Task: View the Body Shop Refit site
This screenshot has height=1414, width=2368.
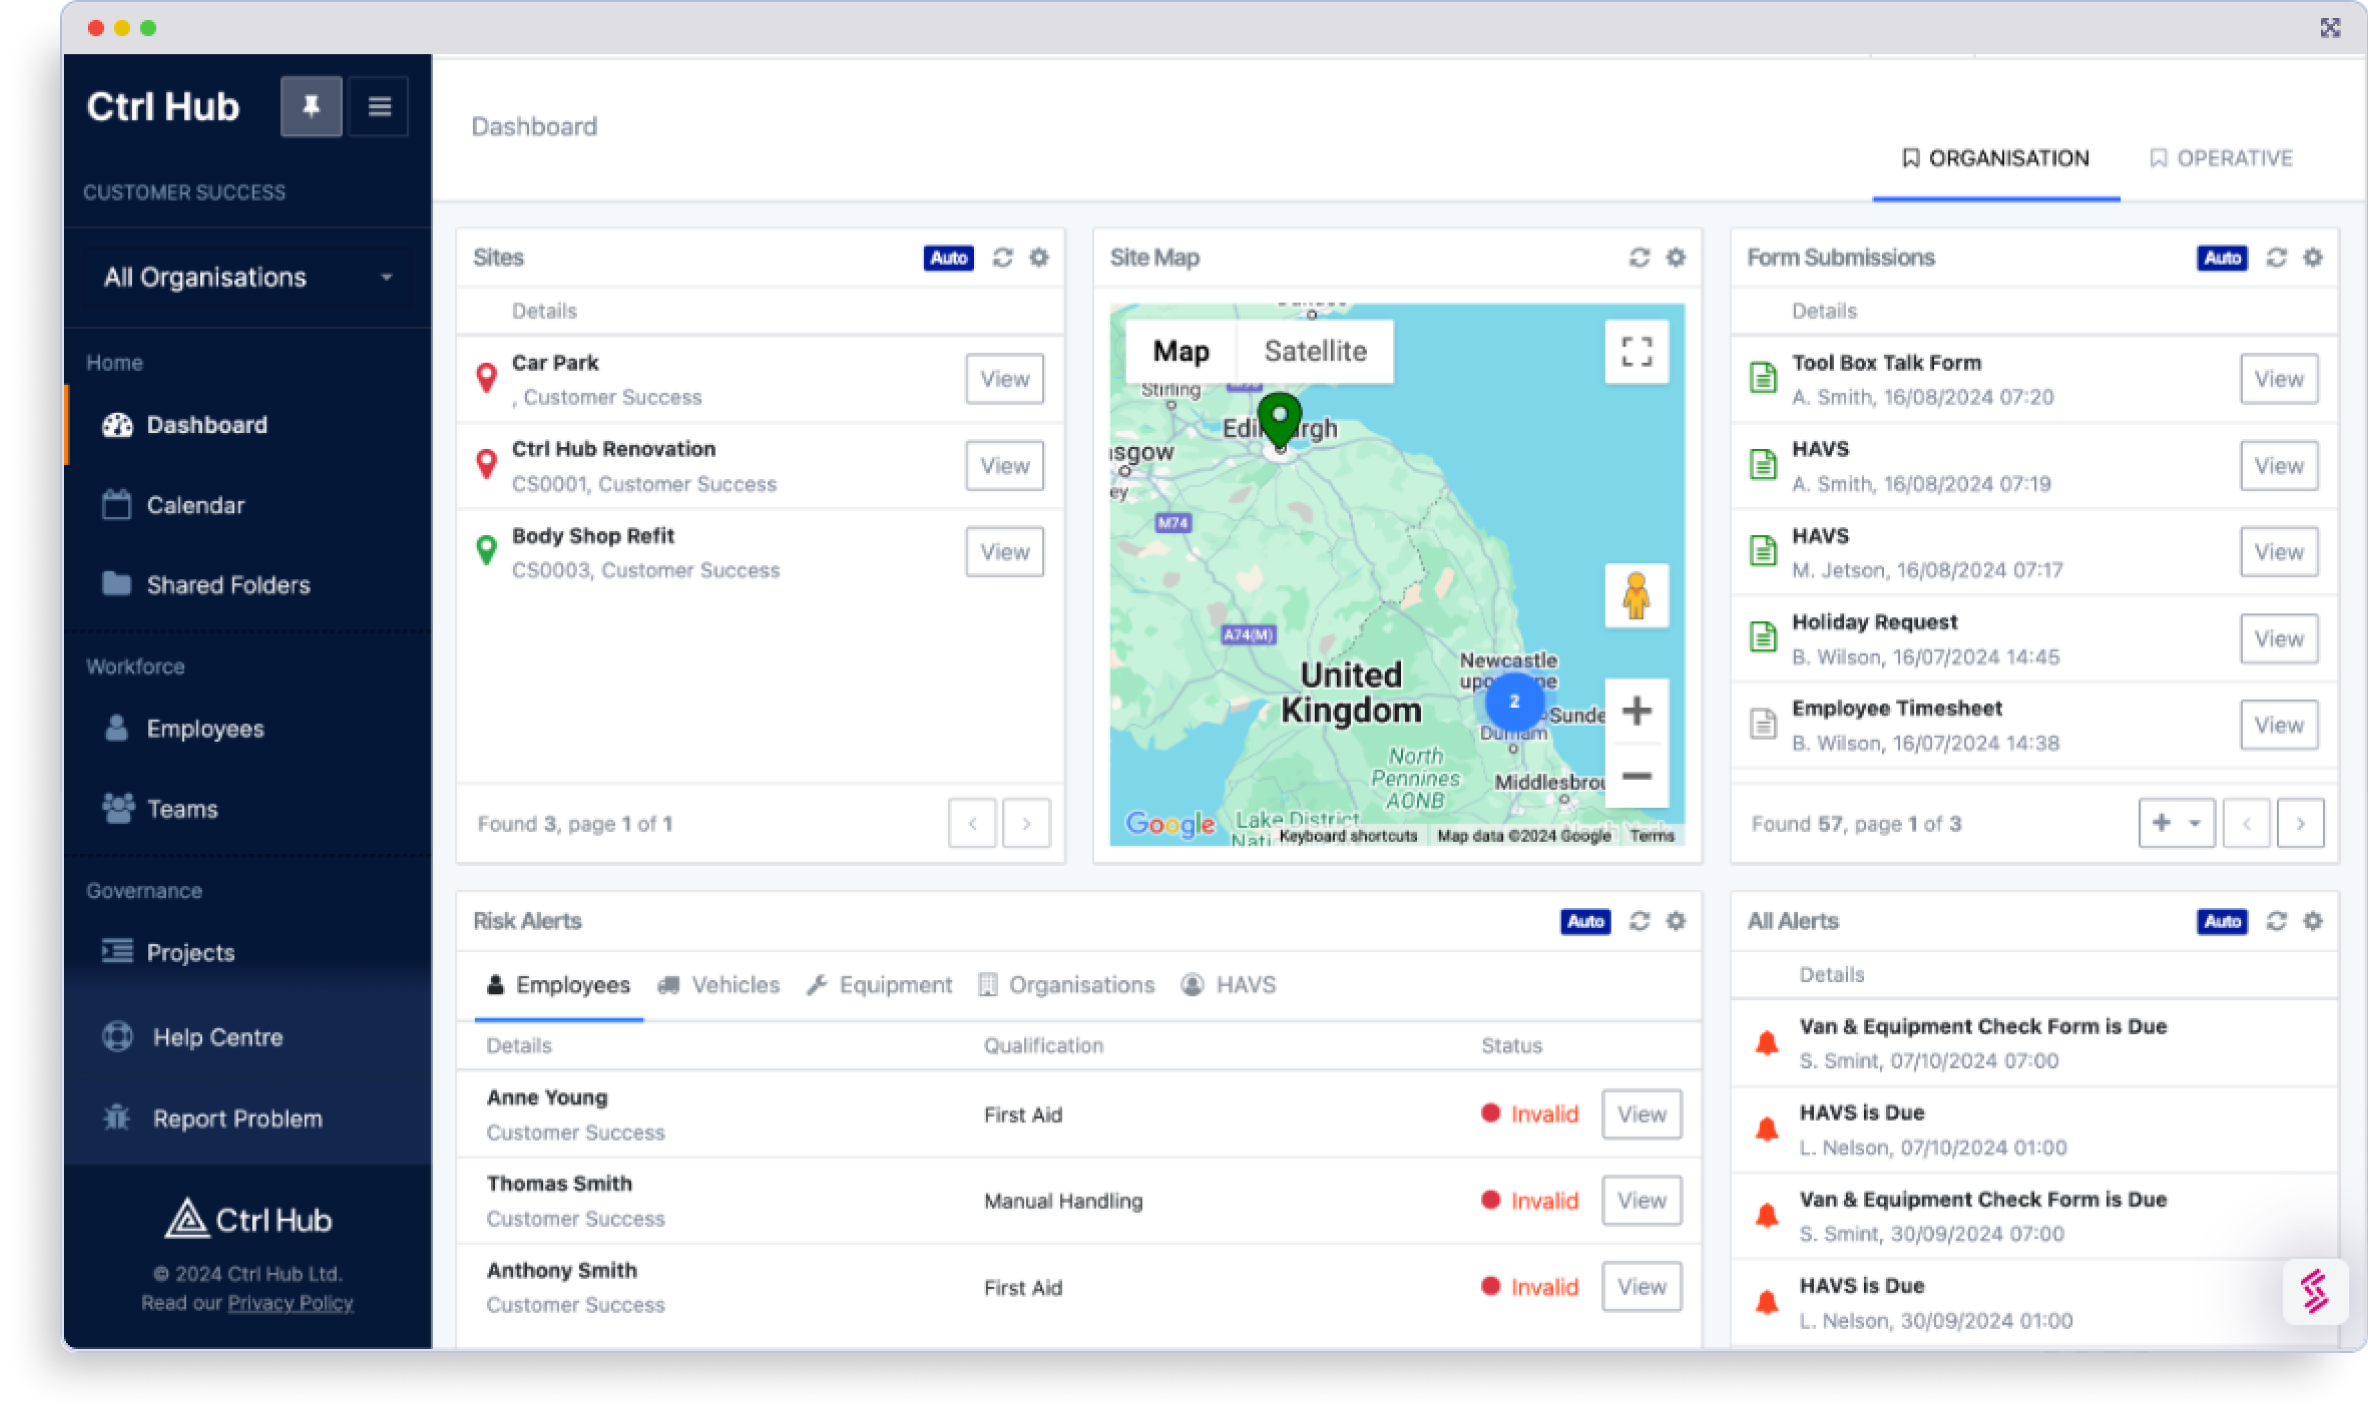Action: coord(1004,552)
